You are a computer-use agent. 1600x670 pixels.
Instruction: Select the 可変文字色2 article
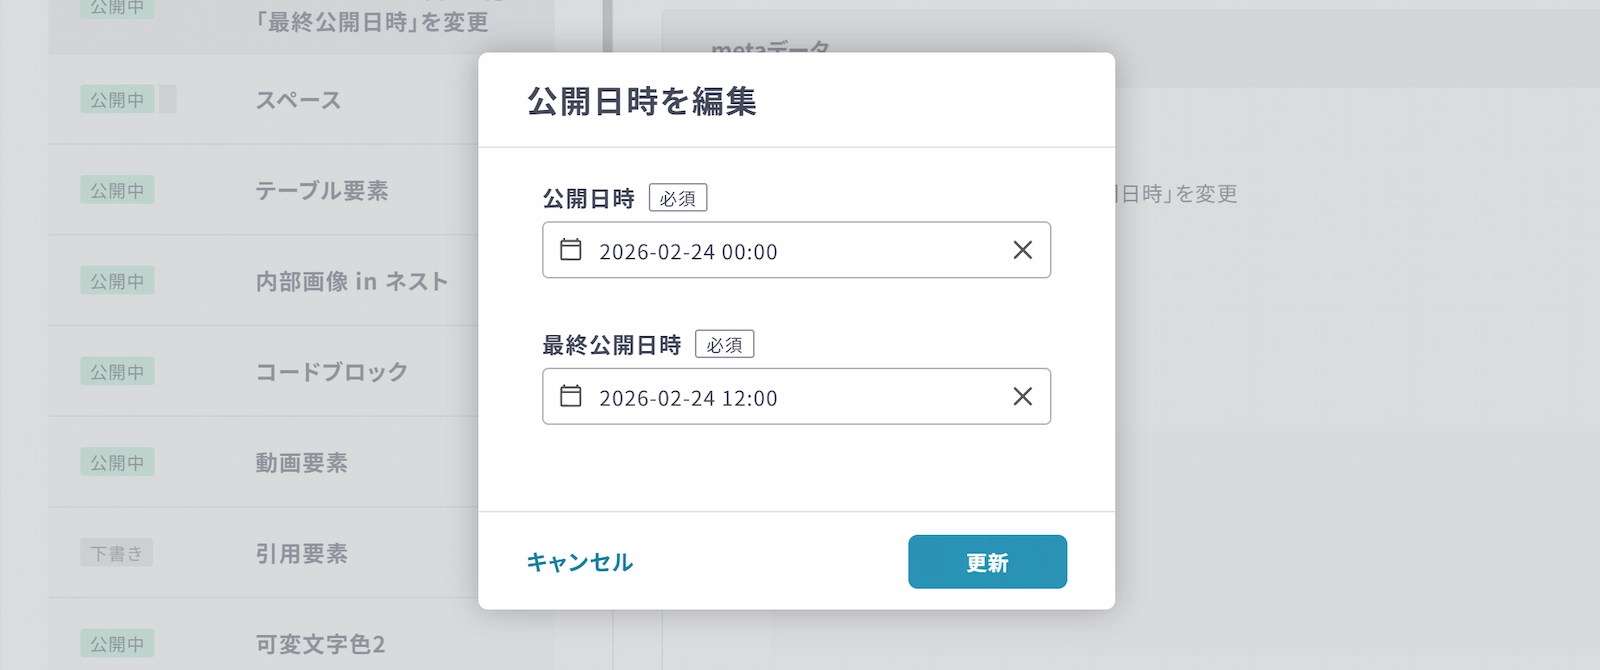click(320, 644)
